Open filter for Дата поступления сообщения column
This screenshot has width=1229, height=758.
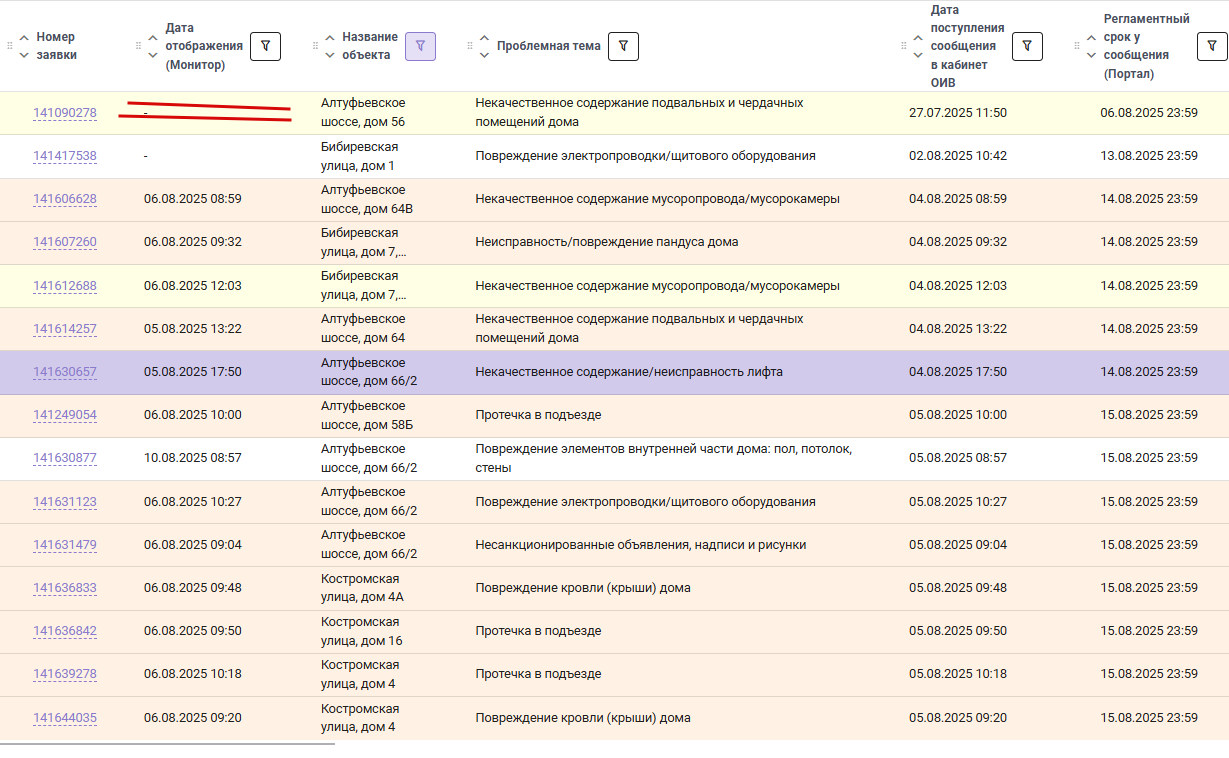tap(1028, 46)
